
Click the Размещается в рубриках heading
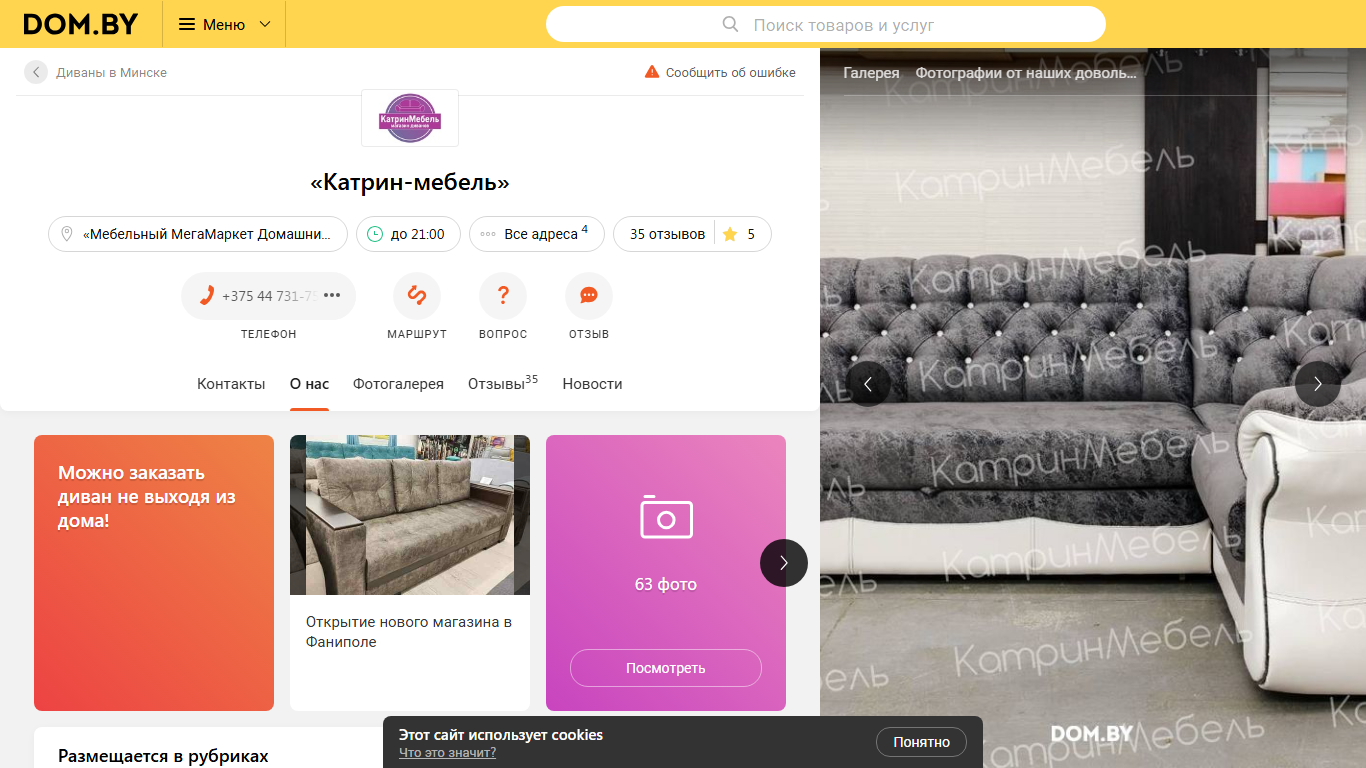click(x=163, y=756)
